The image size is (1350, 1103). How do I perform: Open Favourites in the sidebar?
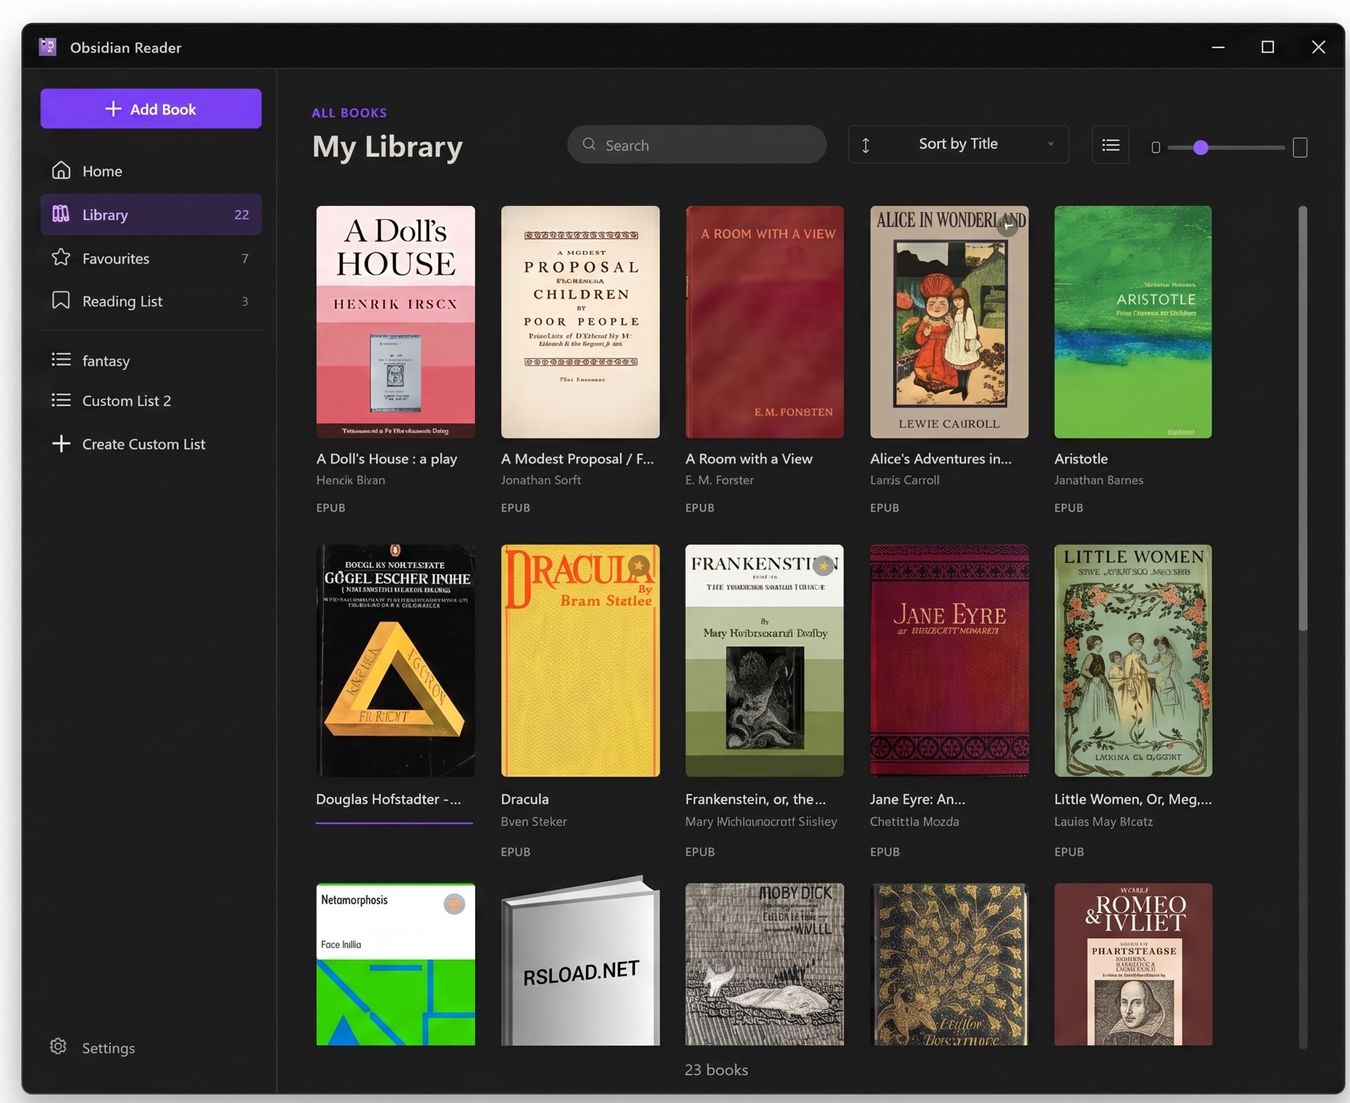coord(151,258)
